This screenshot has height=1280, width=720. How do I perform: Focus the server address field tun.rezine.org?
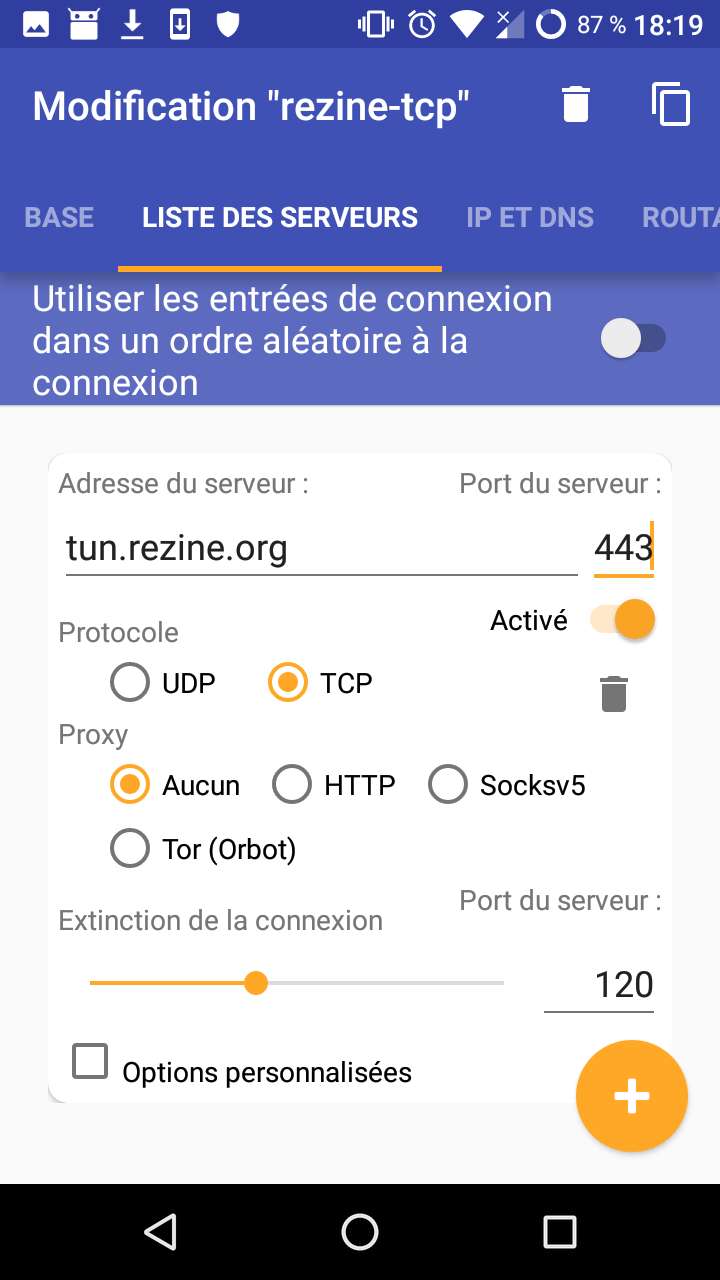(x=322, y=548)
